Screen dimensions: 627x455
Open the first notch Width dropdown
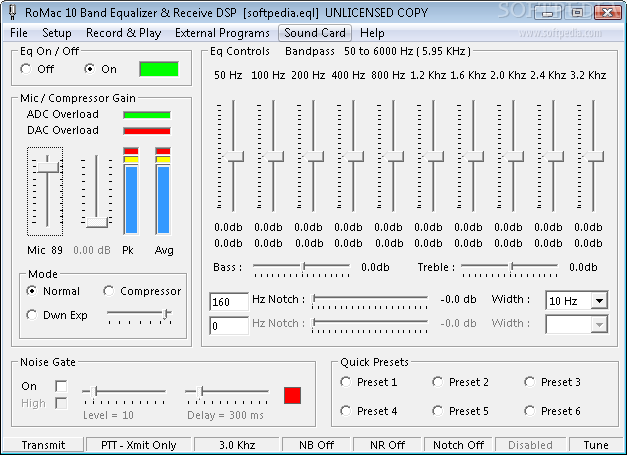tap(599, 300)
